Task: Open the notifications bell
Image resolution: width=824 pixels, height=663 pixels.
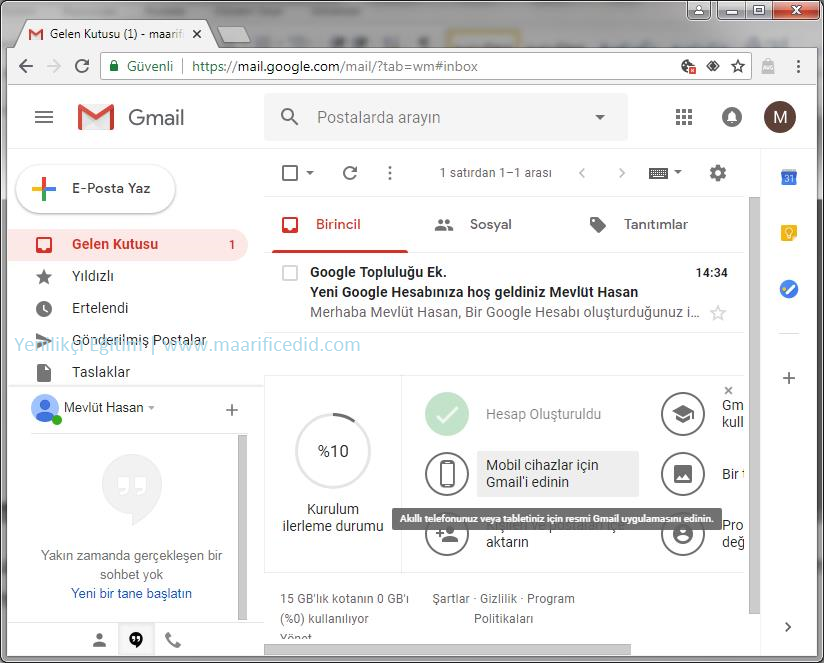Action: pyautogui.click(x=732, y=117)
